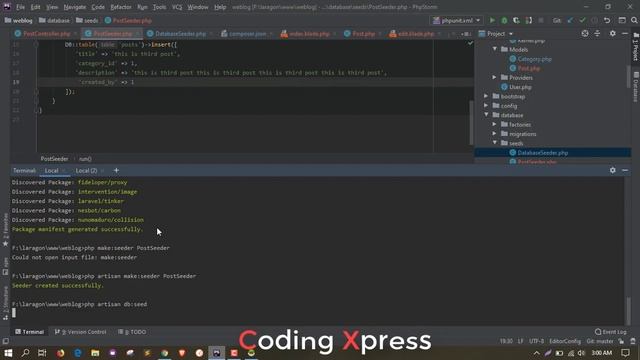Open the Structure side tool window
Image resolution: width=640 pixels, height=360 pixels.
pyautogui.click(x=5, y=303)
